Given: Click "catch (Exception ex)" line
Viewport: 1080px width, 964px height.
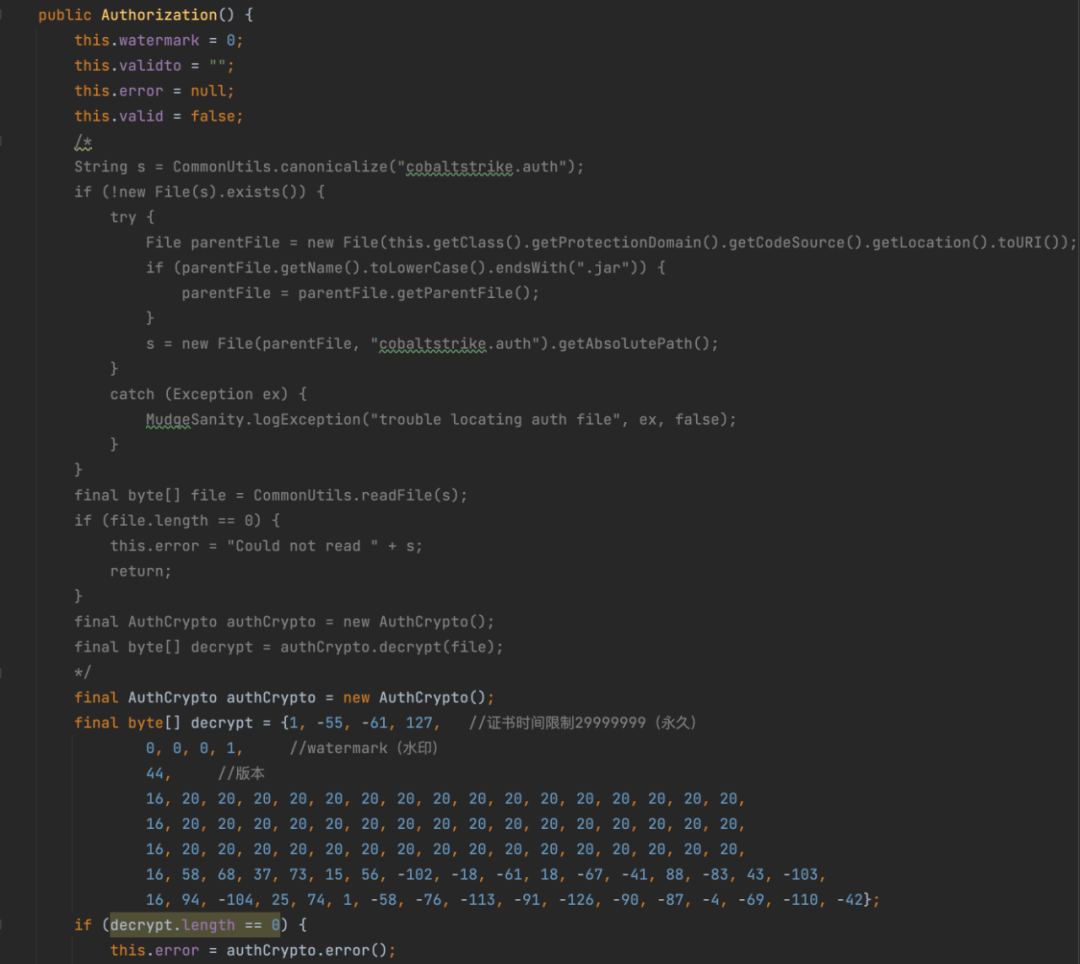Looking at the screenshot, I should 208,395.
